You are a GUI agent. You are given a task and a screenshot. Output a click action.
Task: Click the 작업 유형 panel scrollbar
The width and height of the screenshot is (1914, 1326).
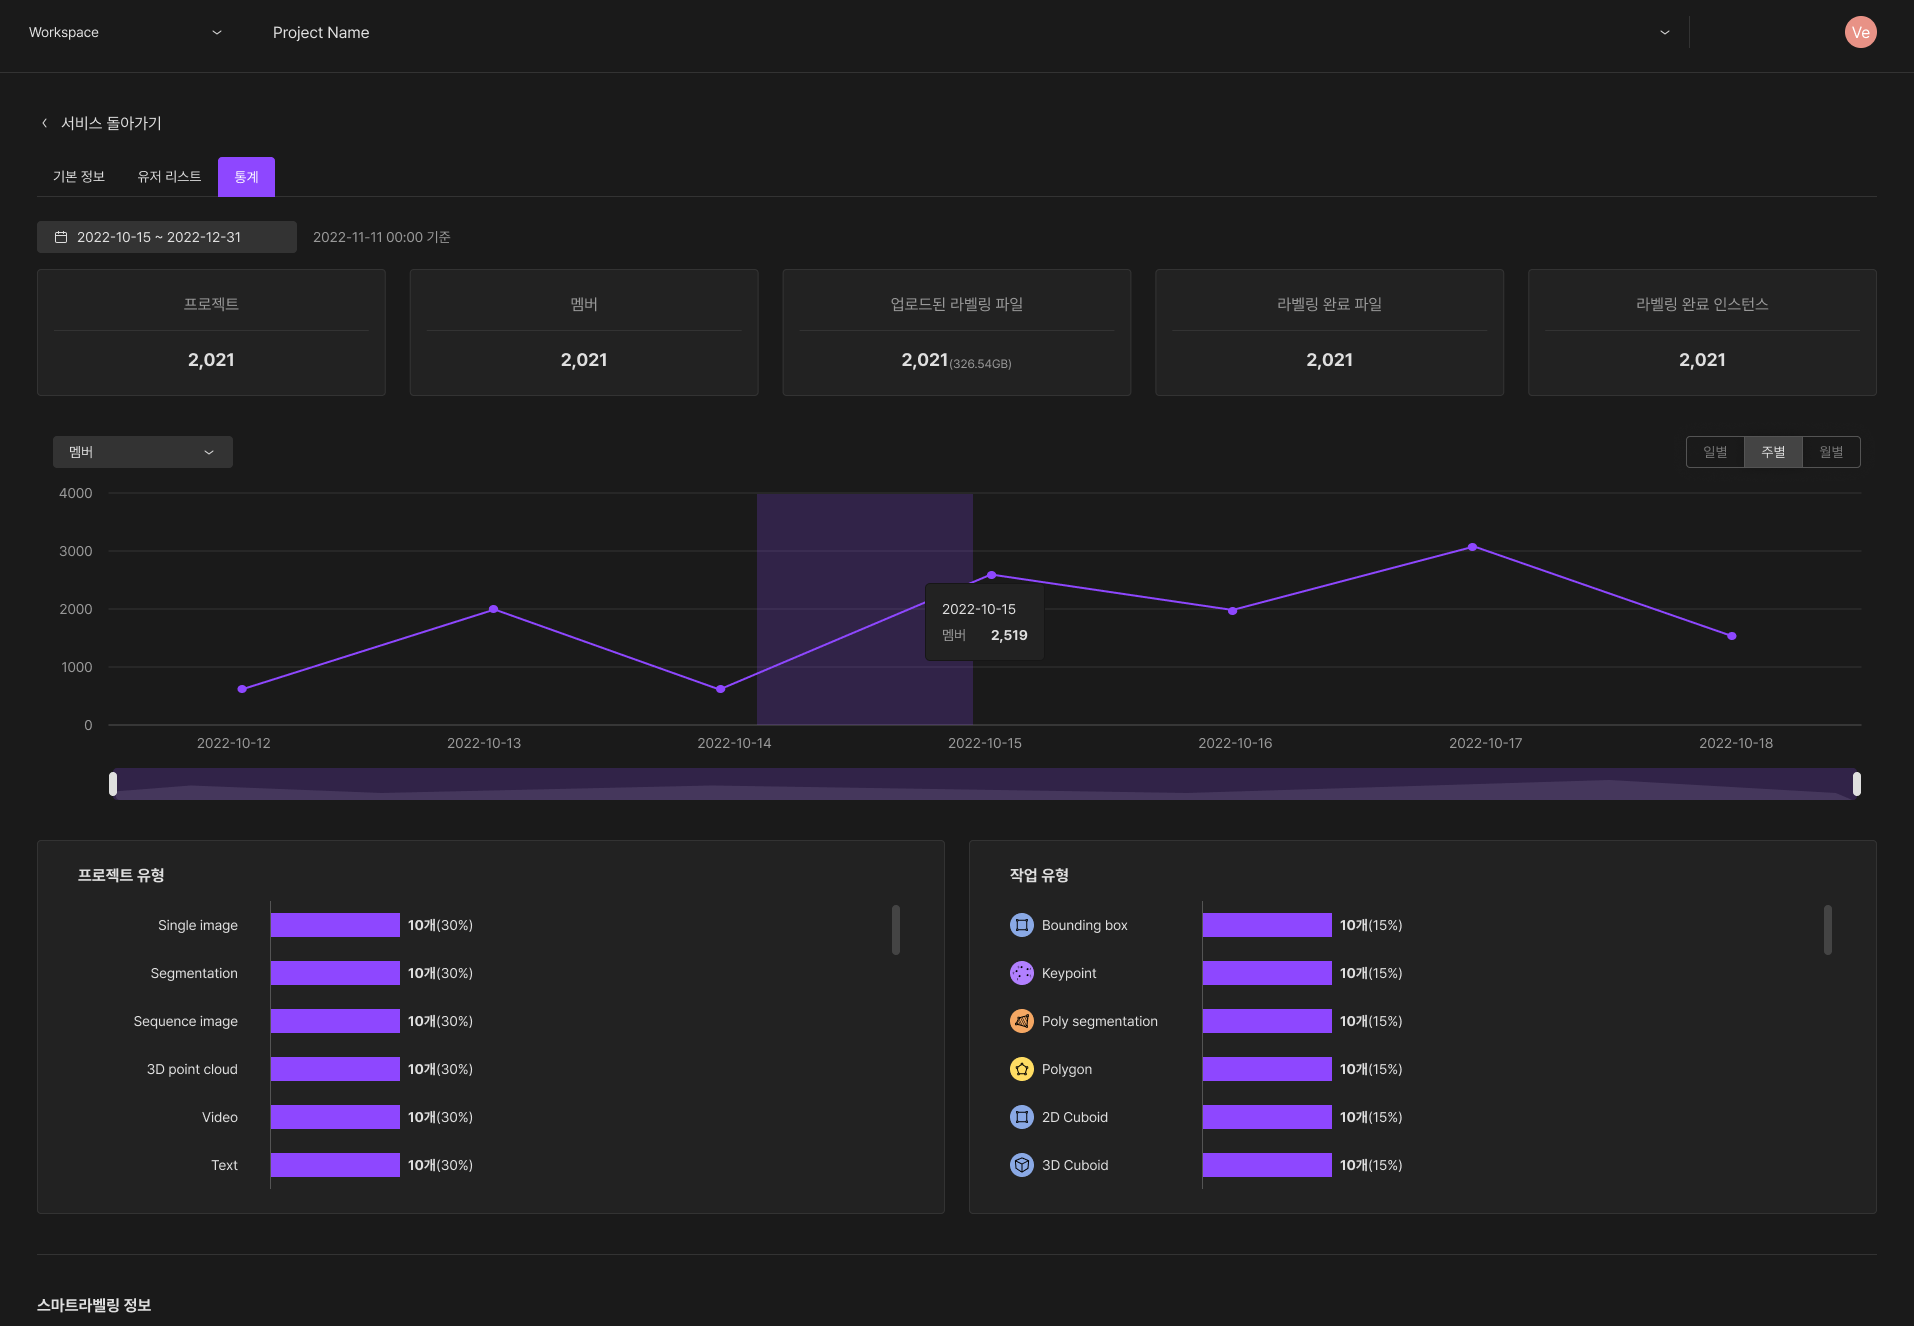click(1827, 930)
